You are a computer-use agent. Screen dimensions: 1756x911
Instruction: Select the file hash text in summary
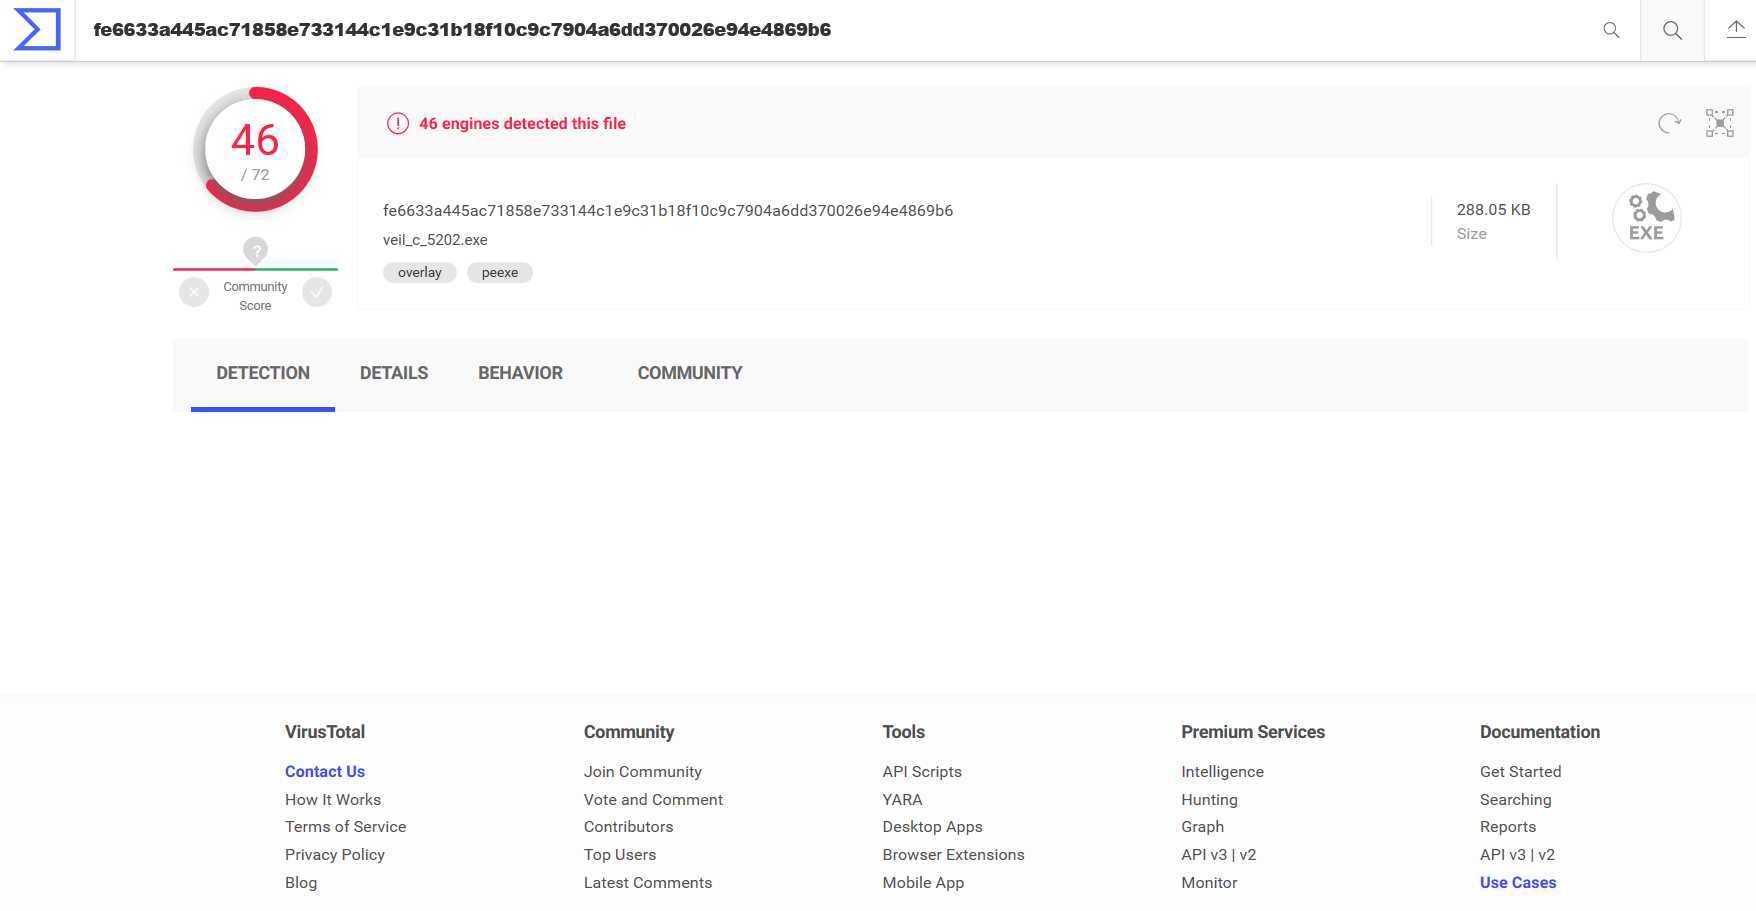pos(668,211)
